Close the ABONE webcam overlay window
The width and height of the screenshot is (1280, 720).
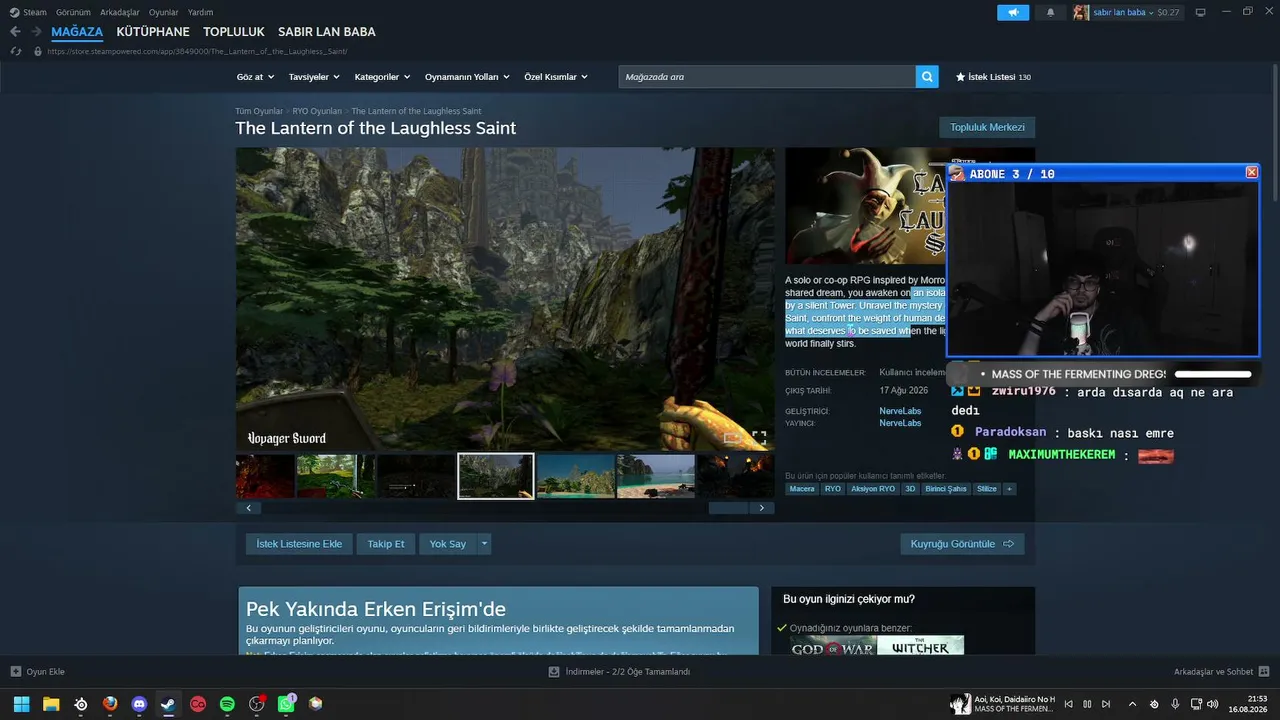pos(1251,173)
